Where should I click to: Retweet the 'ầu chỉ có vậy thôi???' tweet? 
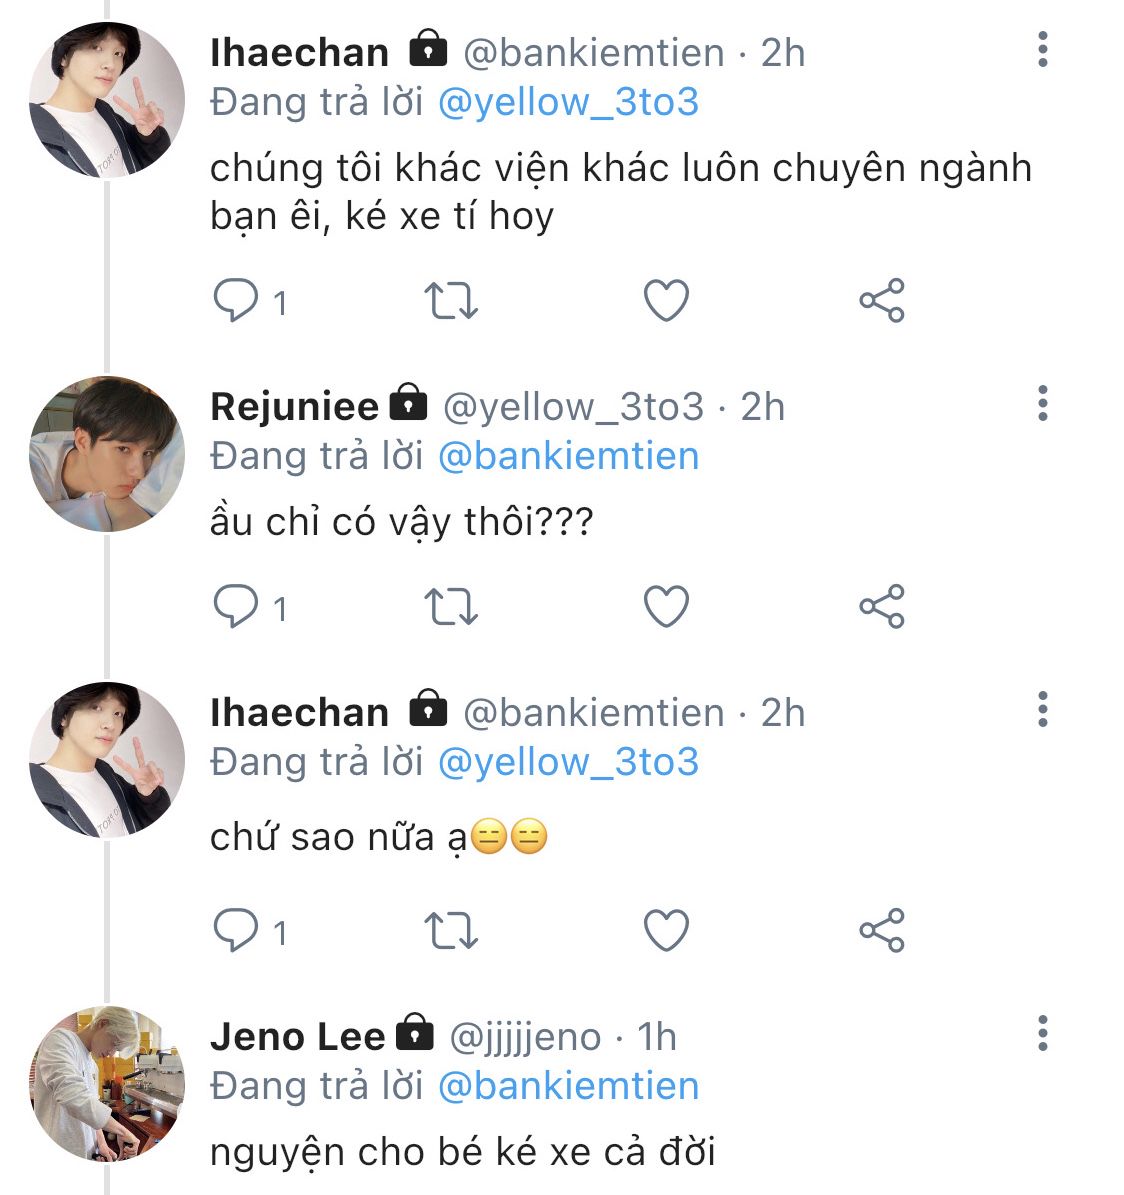click(x=451, y=606)
